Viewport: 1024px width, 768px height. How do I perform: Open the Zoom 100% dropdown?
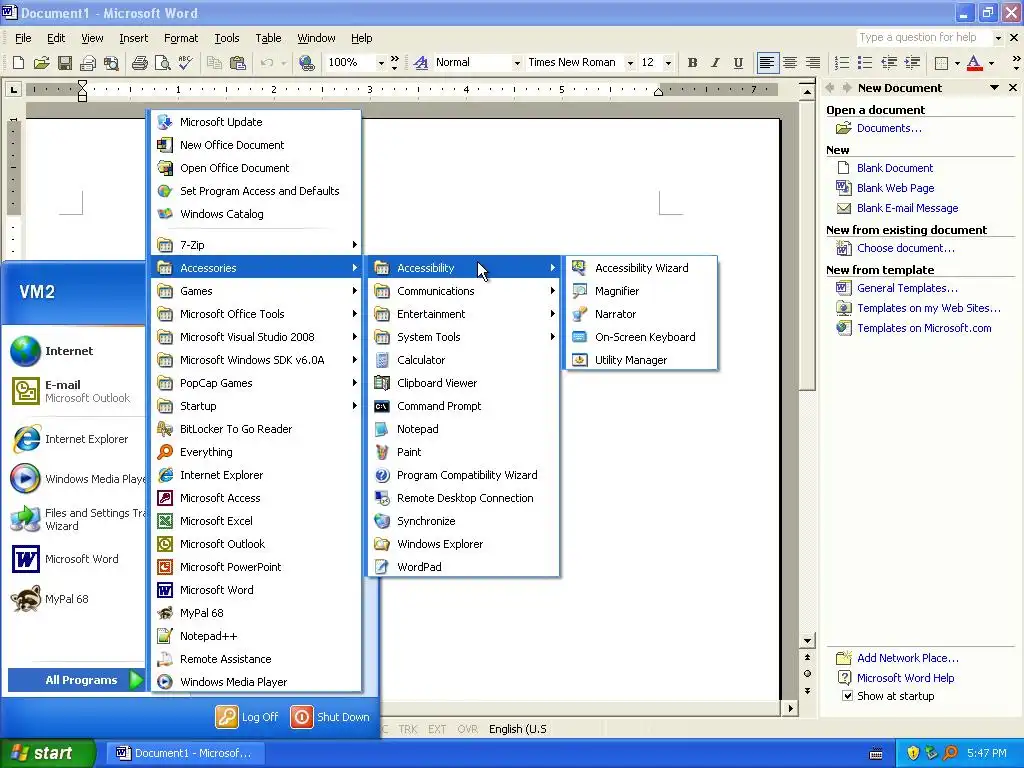[381, 63]
